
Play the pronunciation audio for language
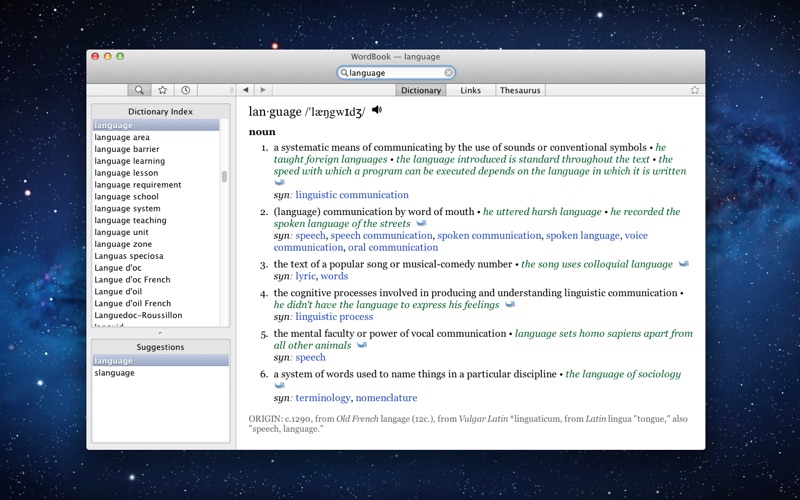pos(376,110)
